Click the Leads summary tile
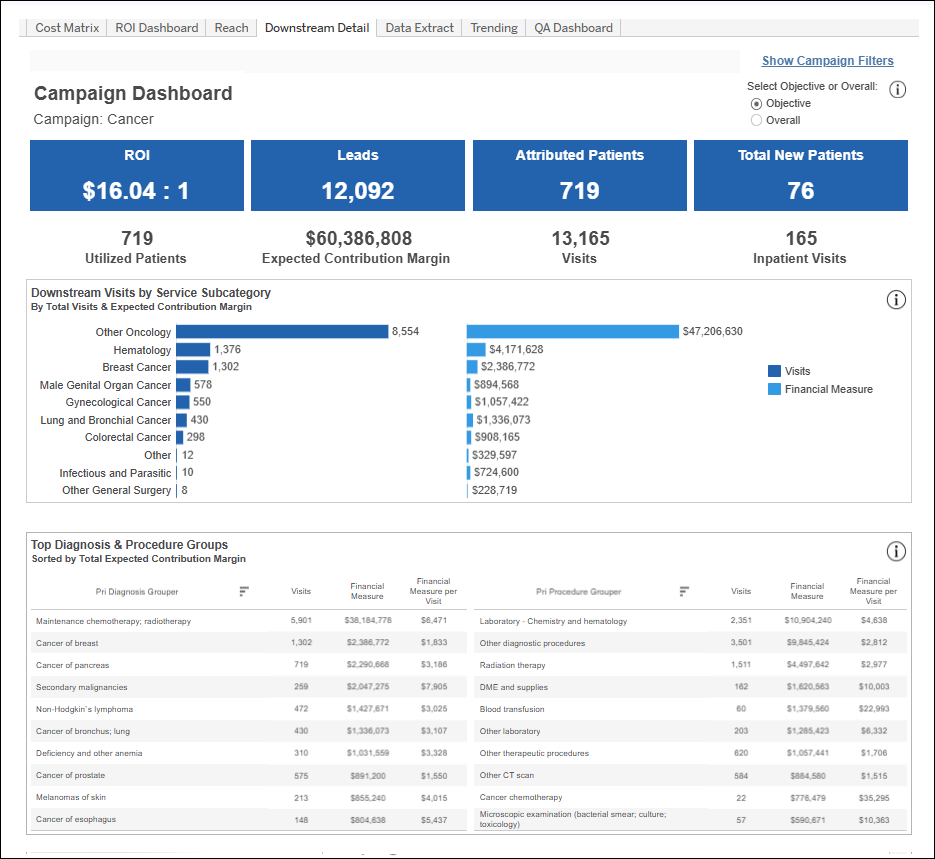935x859 pixels. tap(358, 175)
